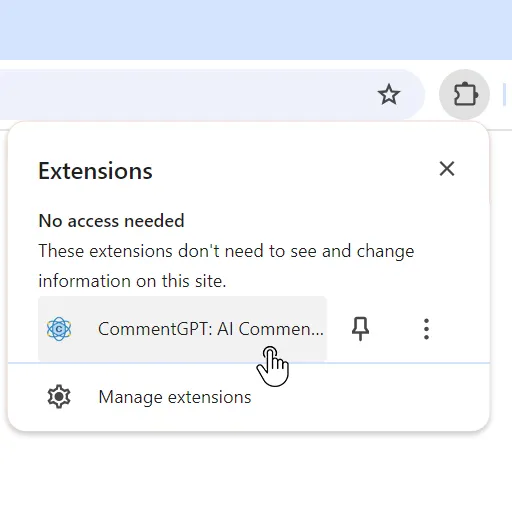Click the Manage extensions gear icon
The height and width of the screenshot is (512, 512).
pos(59,397)
